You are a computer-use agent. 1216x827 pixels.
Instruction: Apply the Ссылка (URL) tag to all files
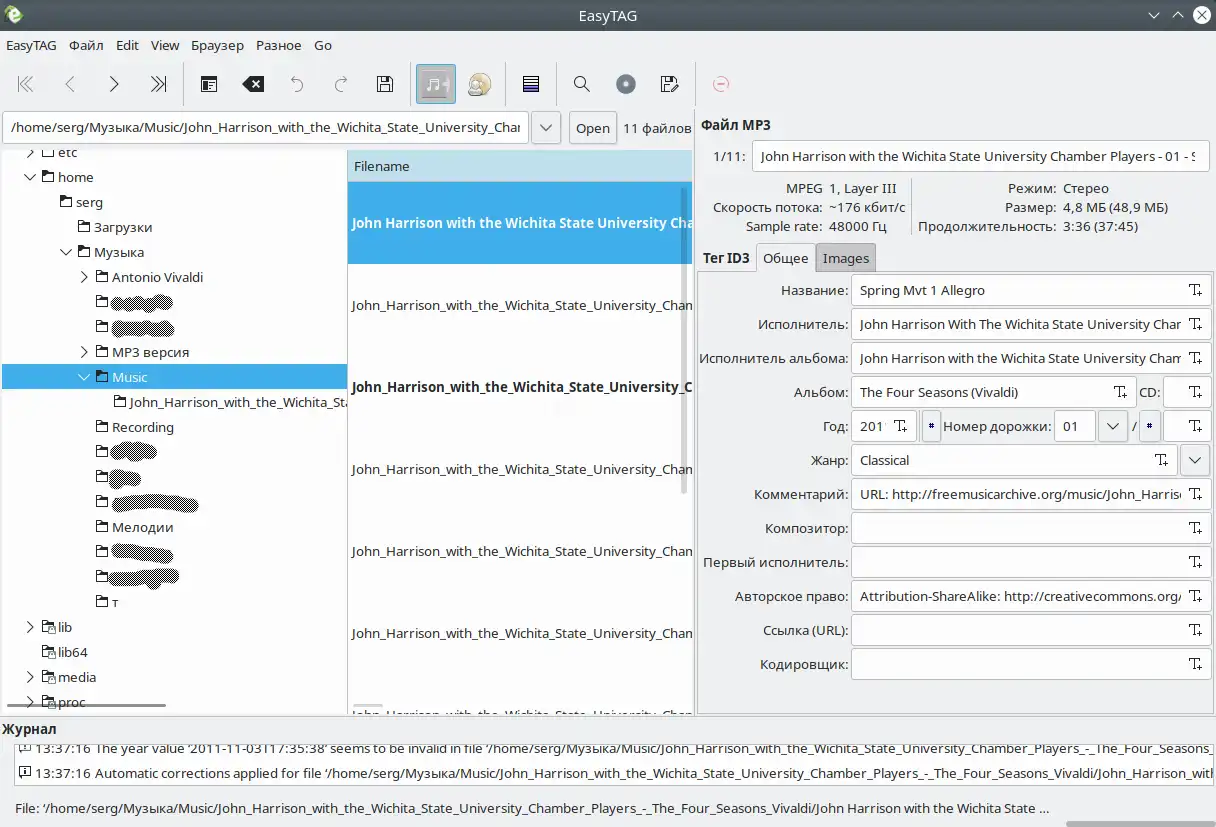coord(1196,630)
